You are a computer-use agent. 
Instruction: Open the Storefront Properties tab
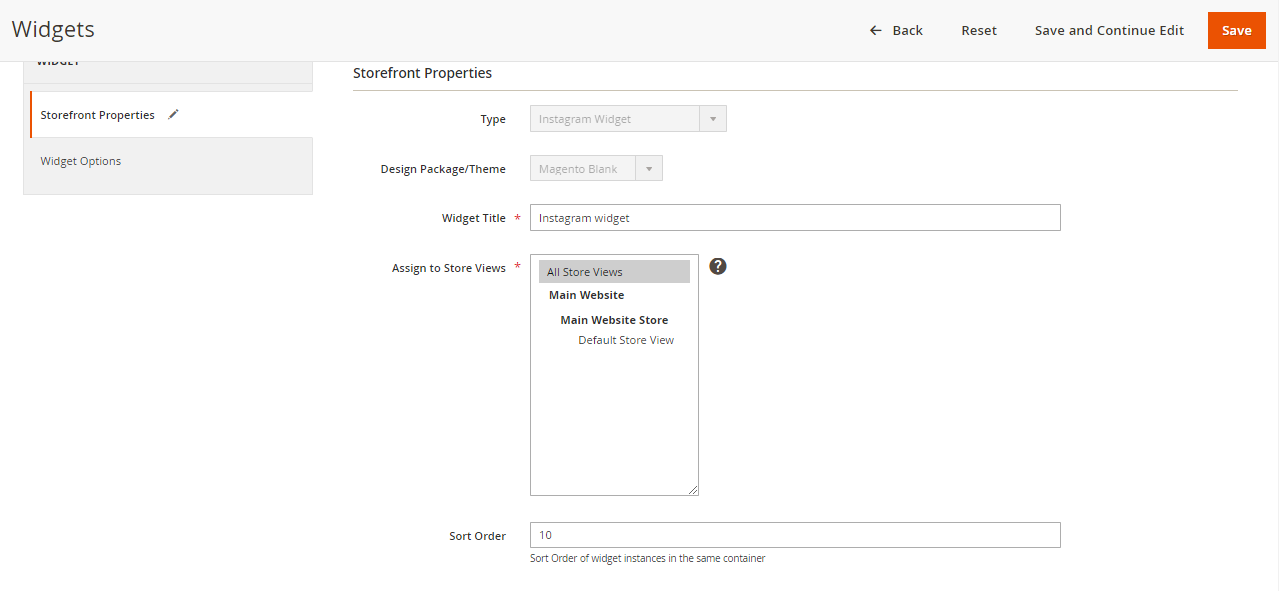(x=97, y=115)
